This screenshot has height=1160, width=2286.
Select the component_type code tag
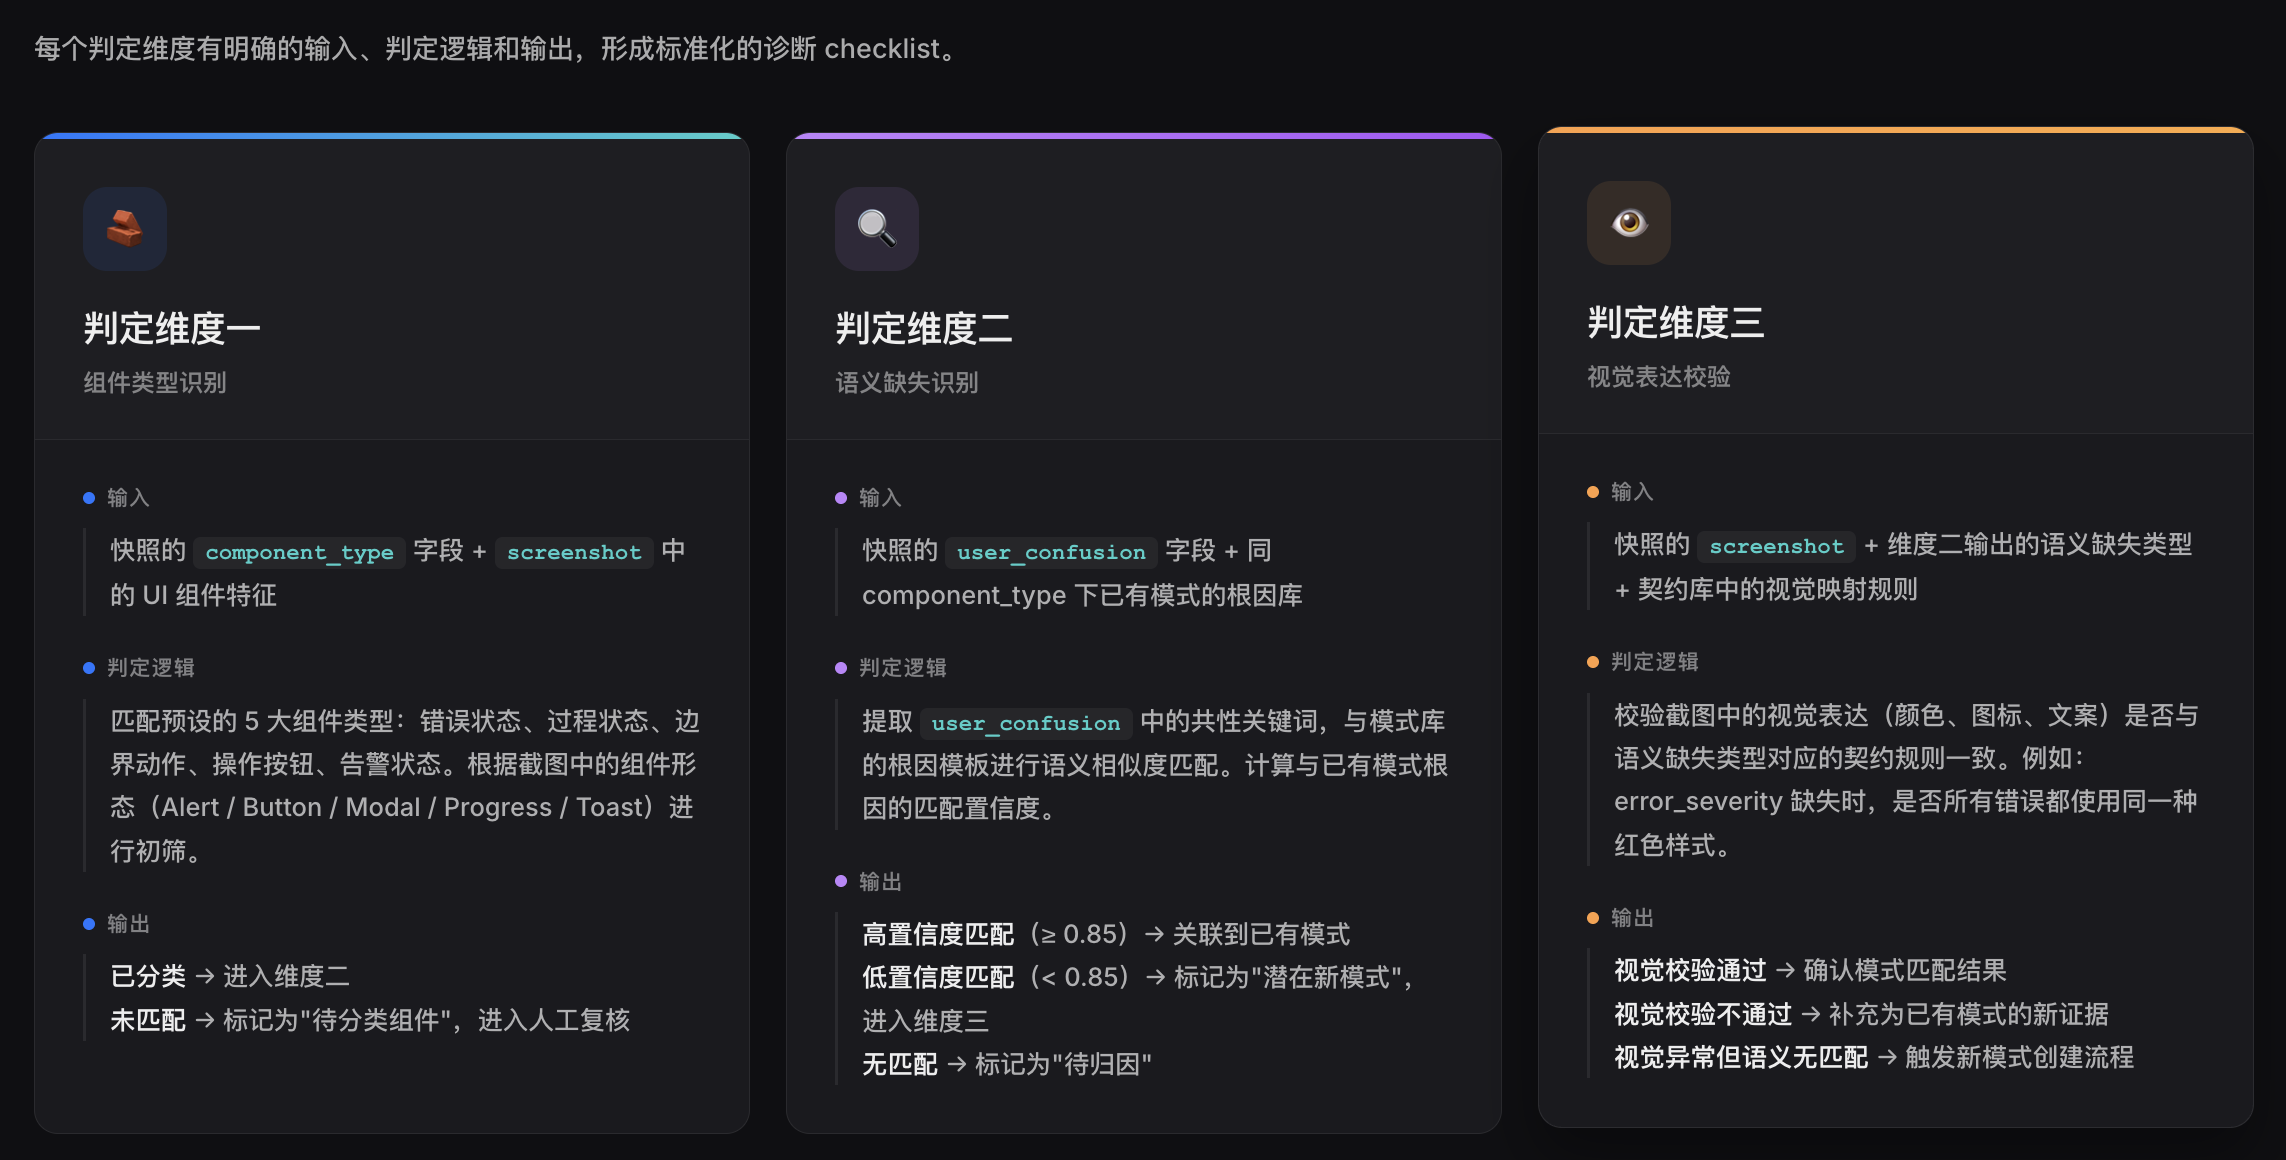pos(299,552)
